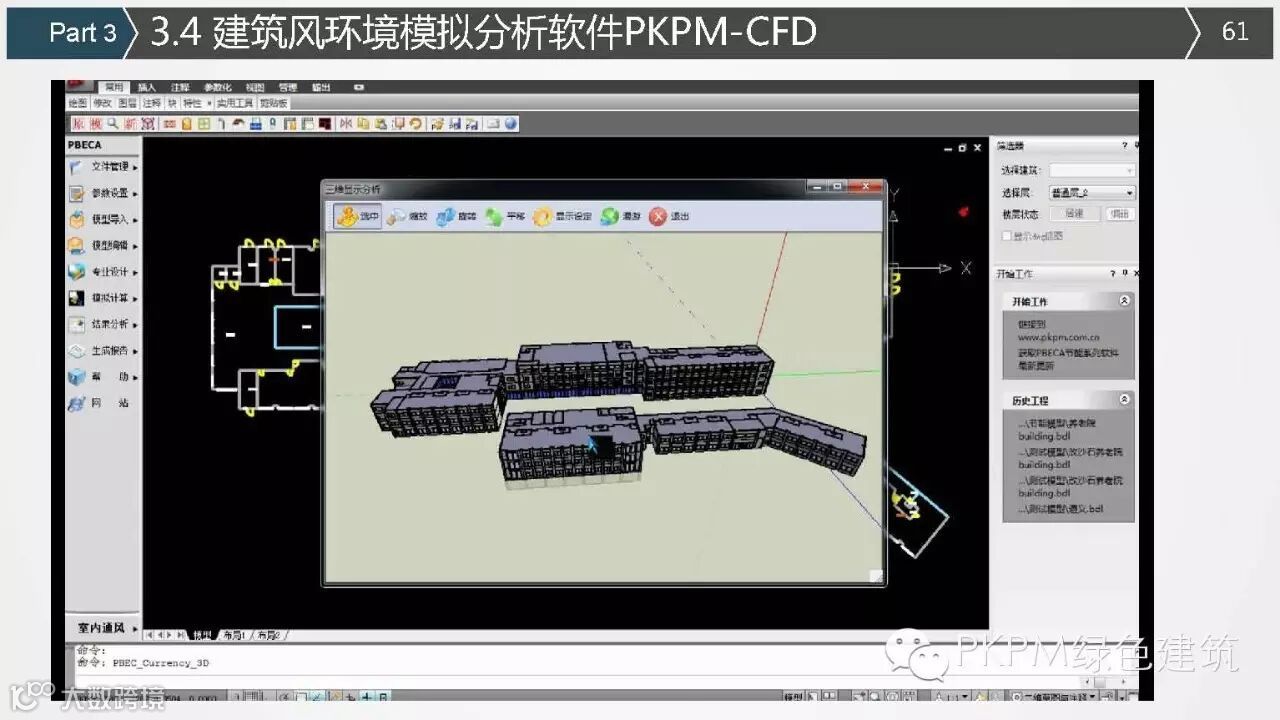Switch to the 视图 ribbon tab
The image size is (1280, 720).
(255, 87)
